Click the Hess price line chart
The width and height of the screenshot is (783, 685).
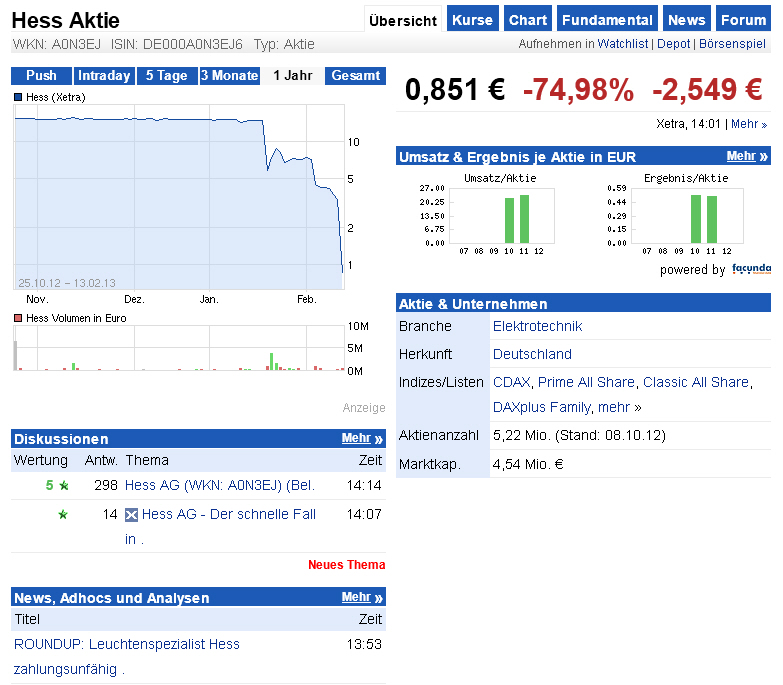pos(179,197)
